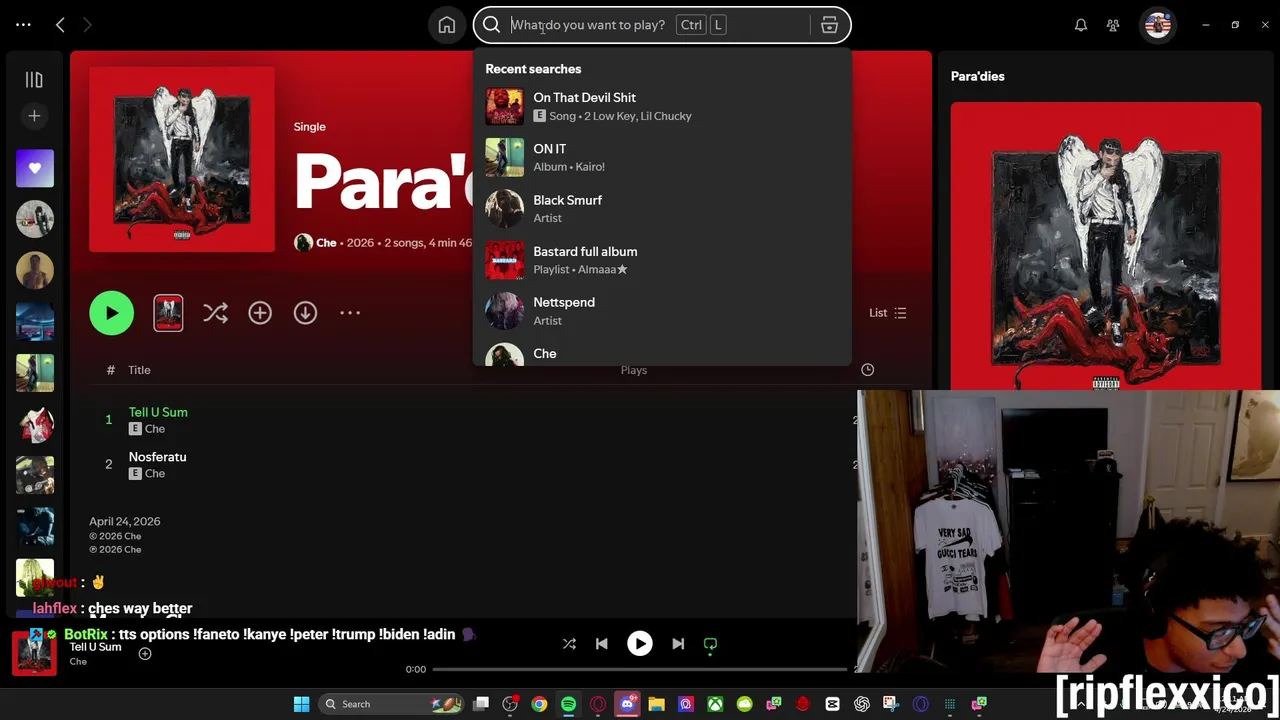Click the search input field
1280x720 pixels.
[x=660, y=25]
